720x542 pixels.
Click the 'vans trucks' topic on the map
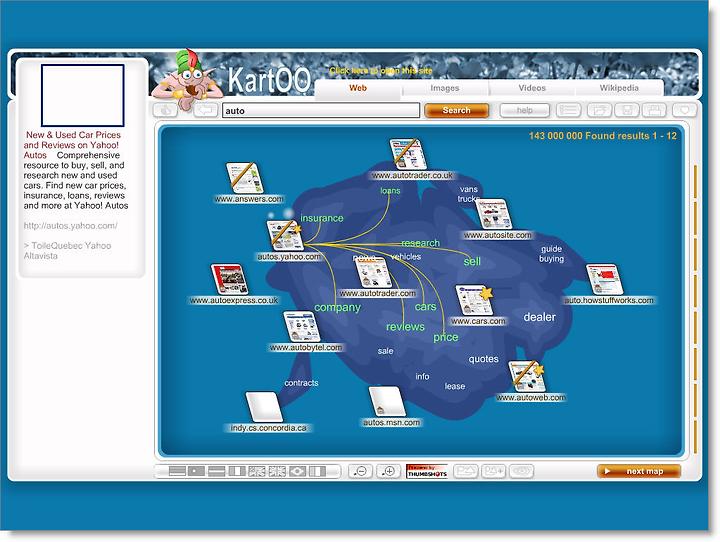[x=469, y=194]
